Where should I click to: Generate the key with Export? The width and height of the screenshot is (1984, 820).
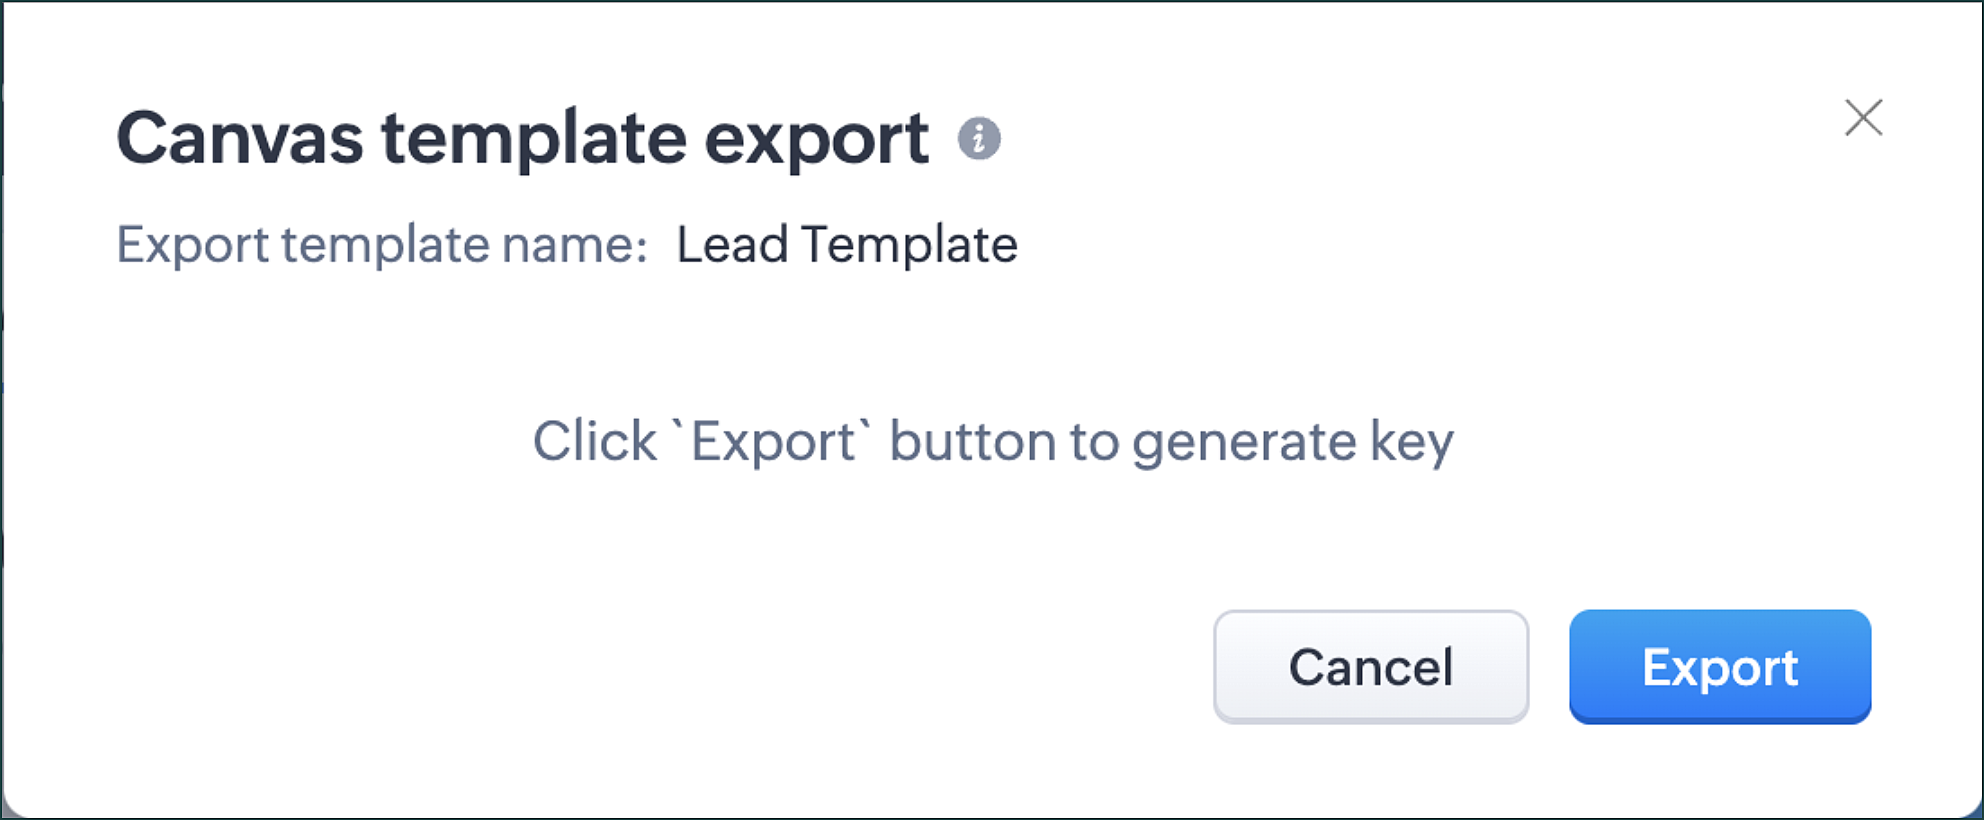(1720, 666)
